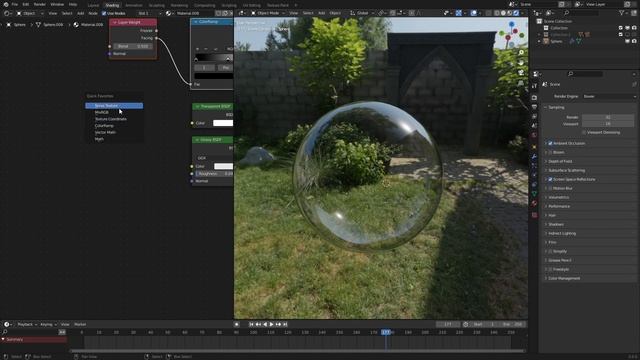Toggle the Use Nodes checkbox
The image size is (640, 360).
click(x=104, y=13)
